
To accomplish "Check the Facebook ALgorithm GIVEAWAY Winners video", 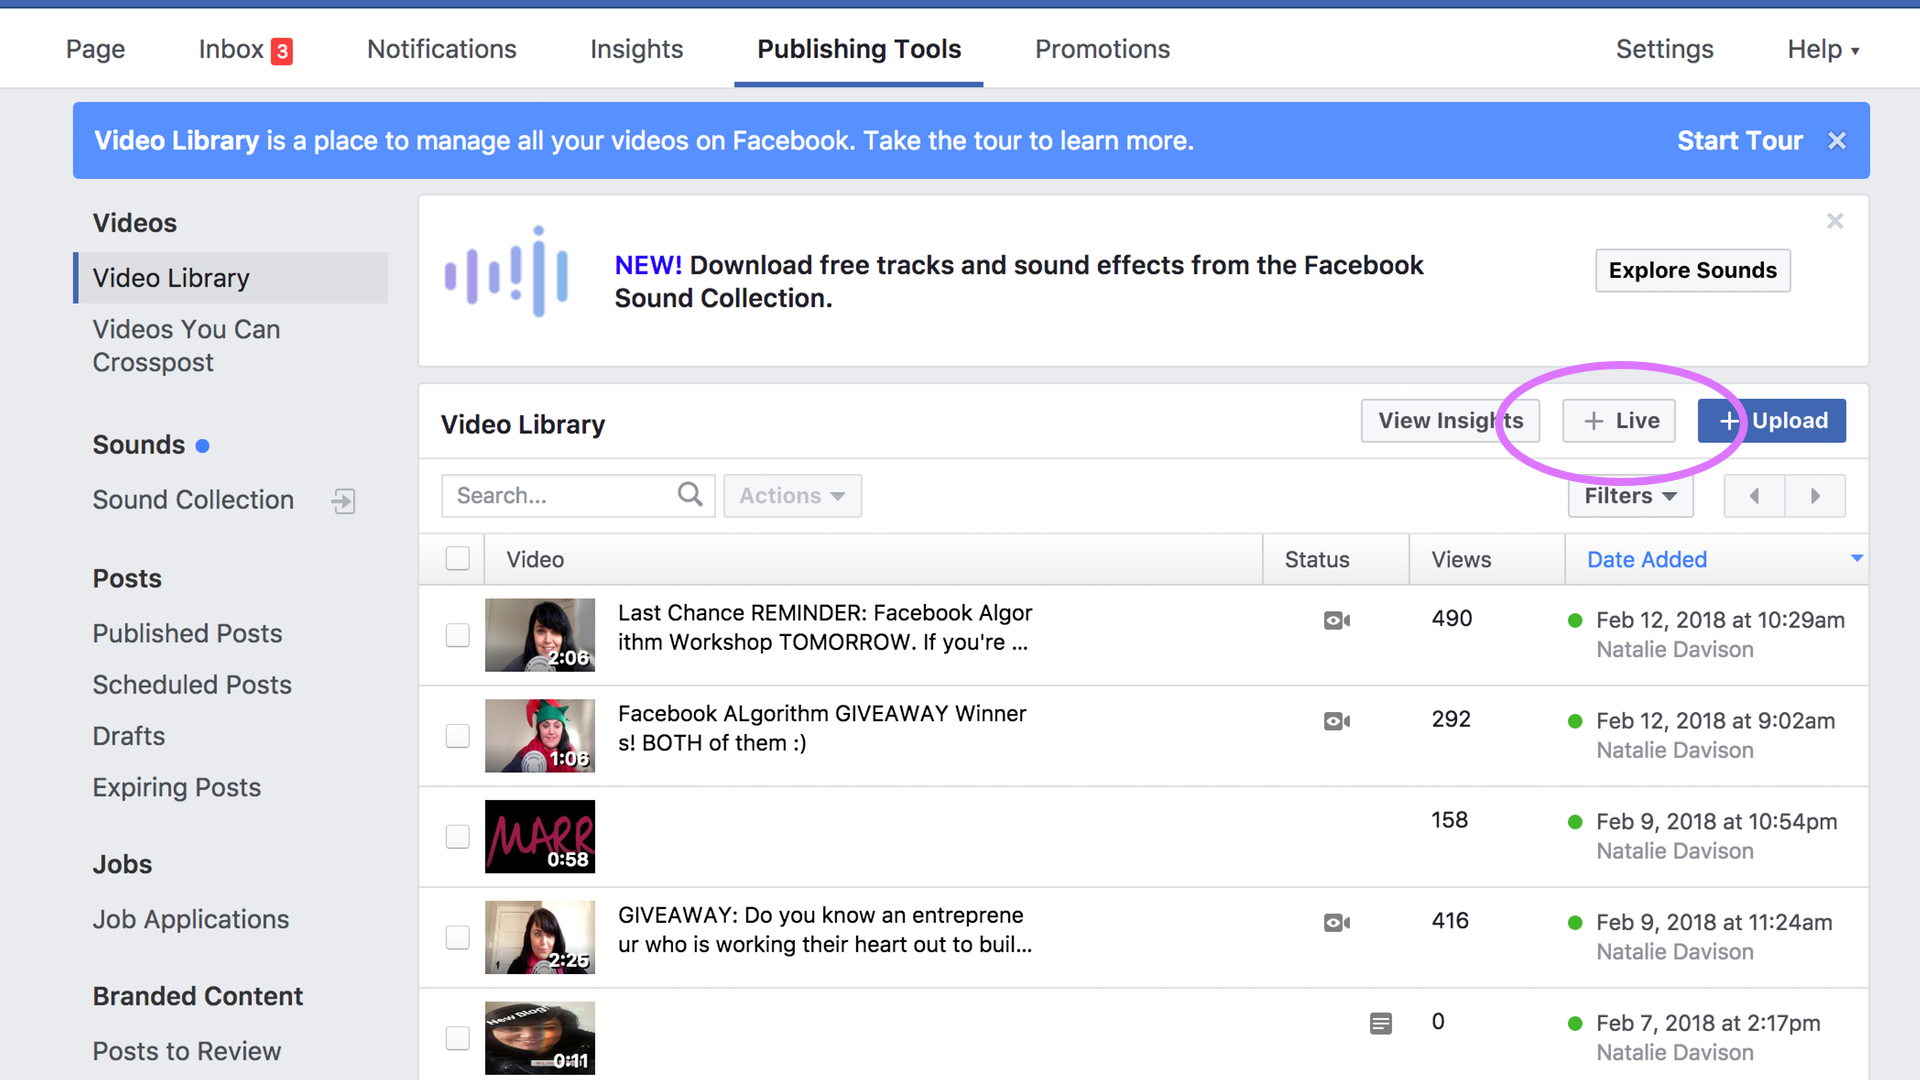I will [x=457, y=736].
